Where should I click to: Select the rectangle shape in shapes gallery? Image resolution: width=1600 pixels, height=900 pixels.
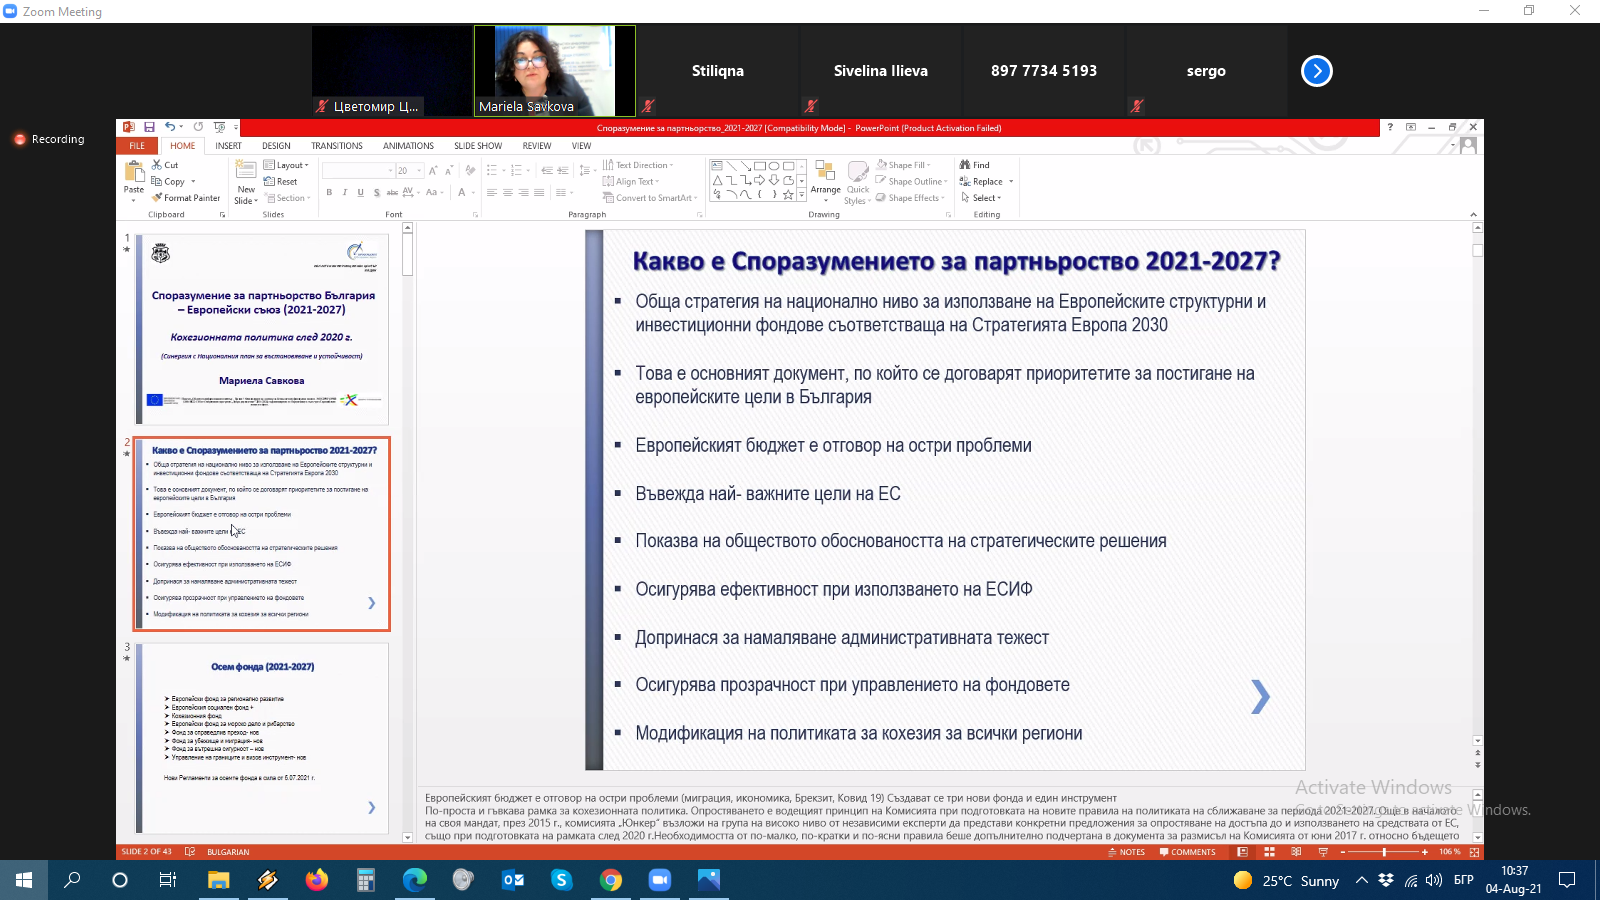point(760,166)
